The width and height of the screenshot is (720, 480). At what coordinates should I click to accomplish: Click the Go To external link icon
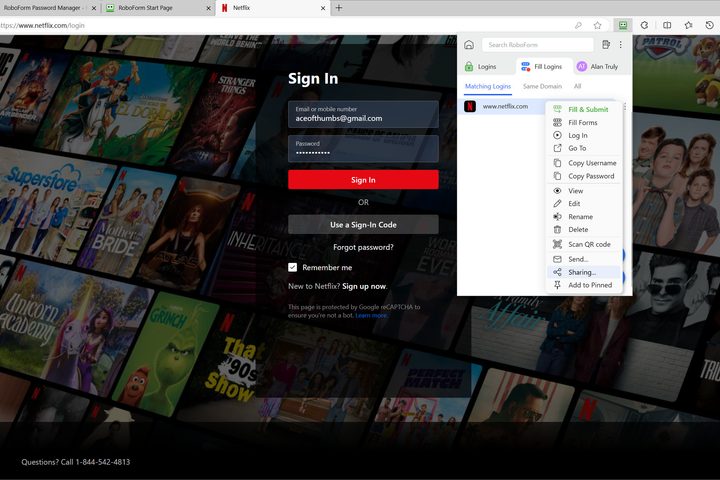557,148
